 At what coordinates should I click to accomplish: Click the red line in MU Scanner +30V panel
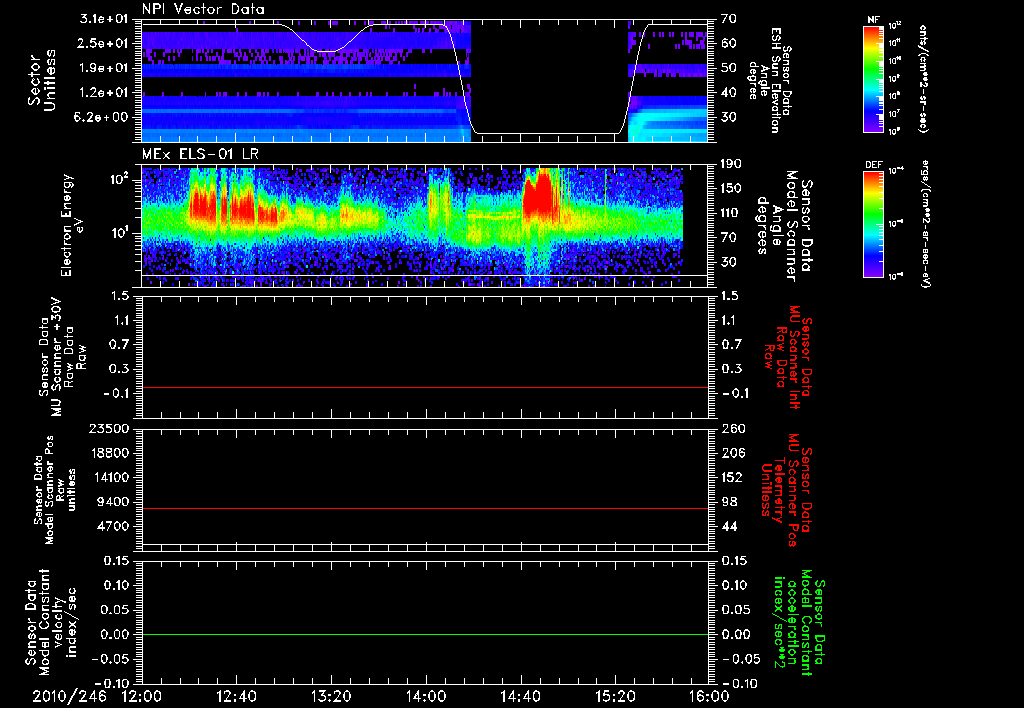click(x=424, y=387)
